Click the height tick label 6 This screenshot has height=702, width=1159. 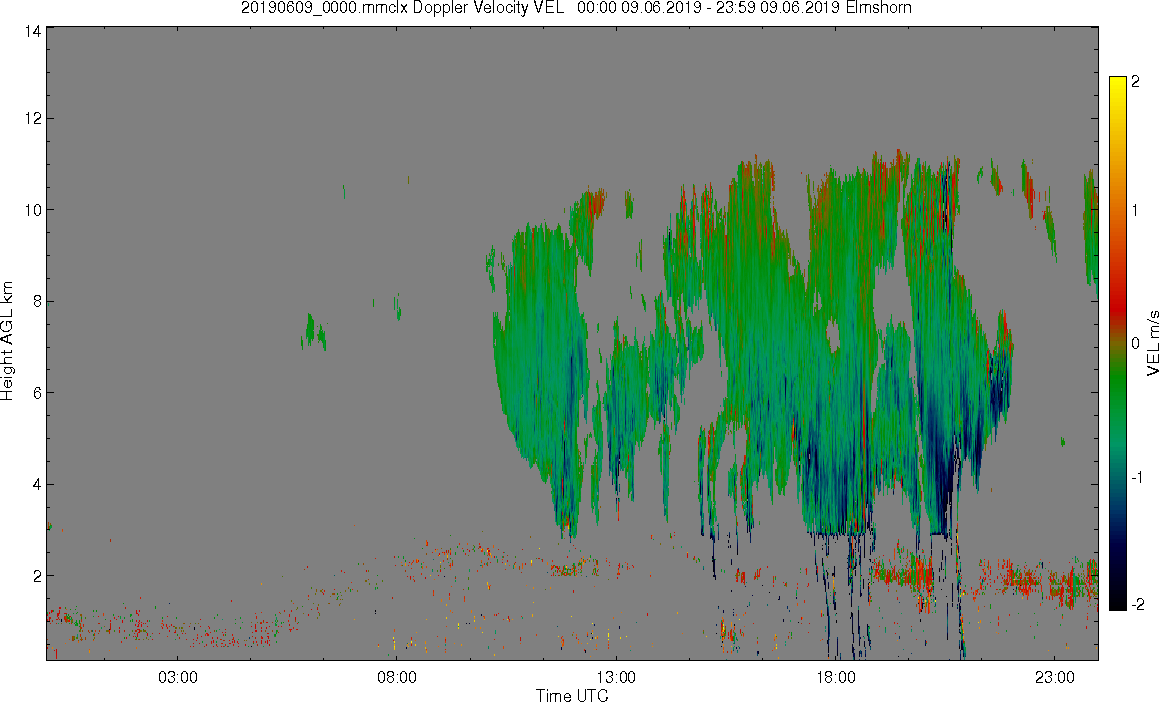[x=36, y=392]
